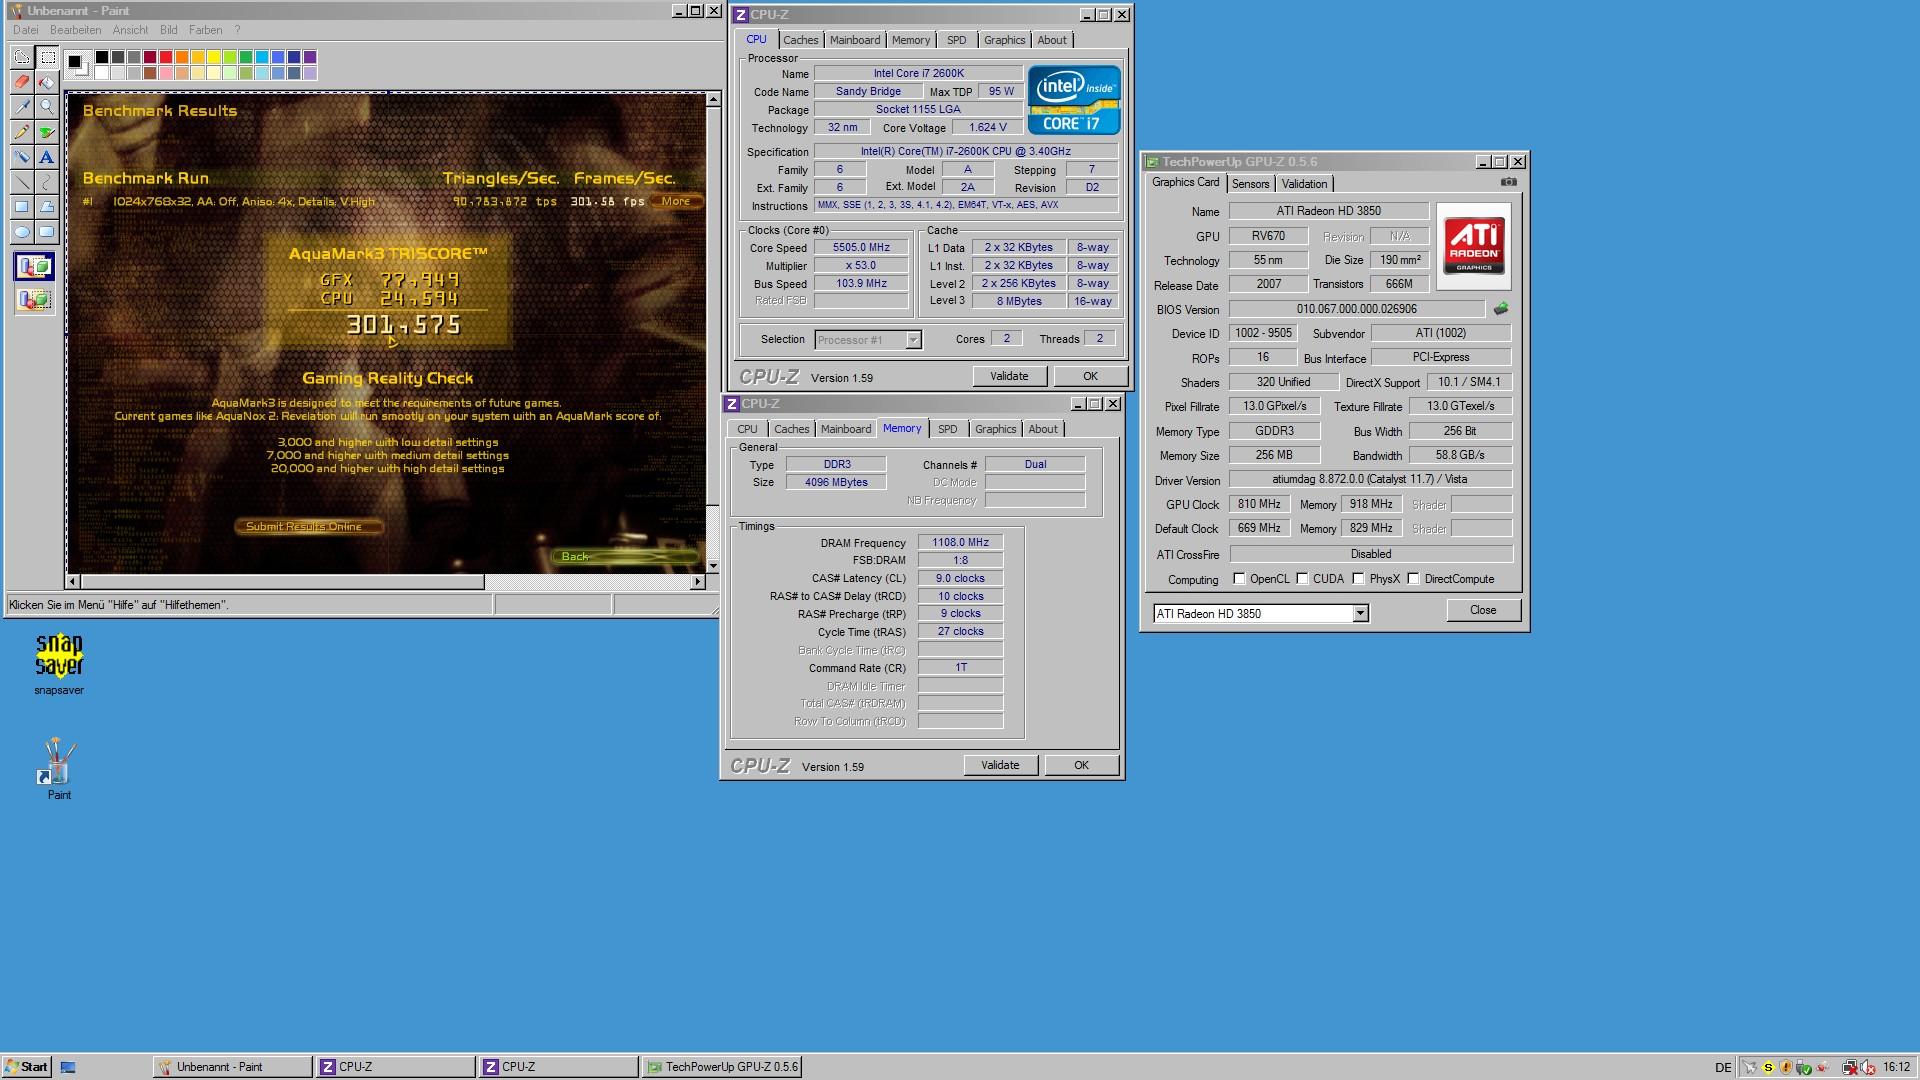Open the Ansicht menu in Paint
Viewport: 1920px width, 1080px height.
130,30
